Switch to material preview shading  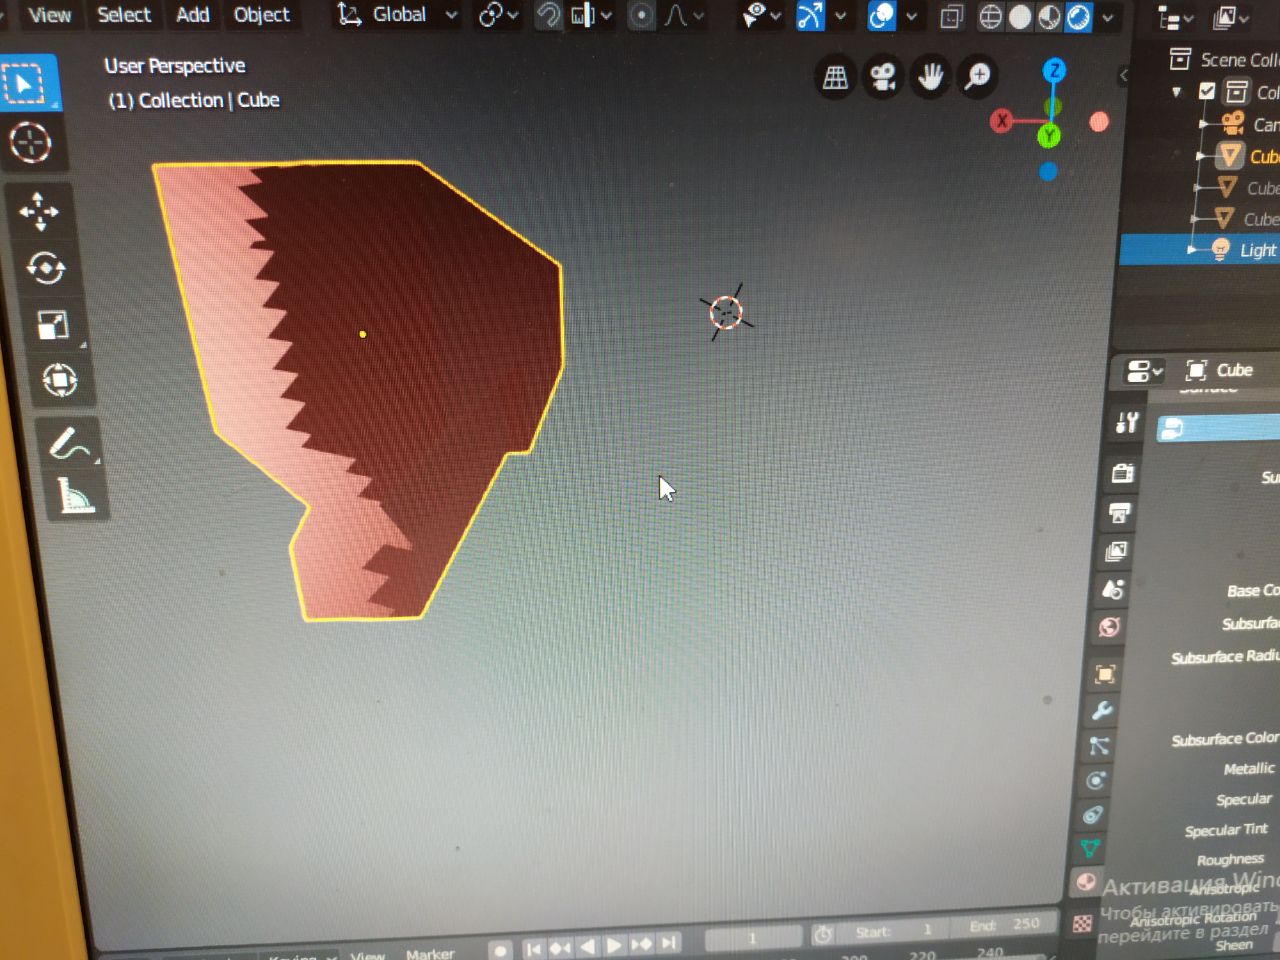point(1049,17)
